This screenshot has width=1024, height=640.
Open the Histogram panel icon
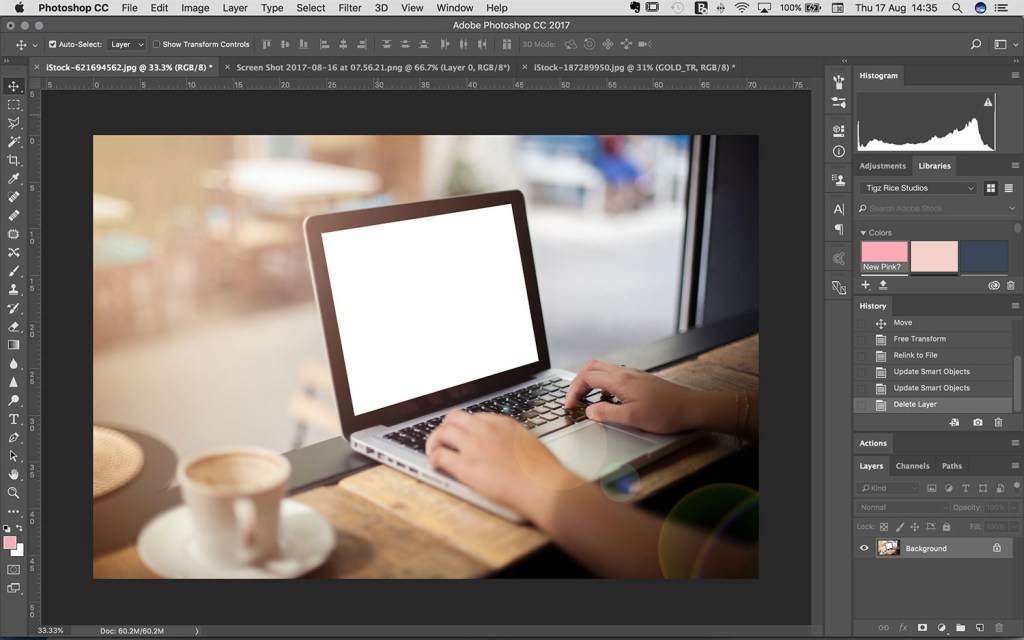coord(878,75)
